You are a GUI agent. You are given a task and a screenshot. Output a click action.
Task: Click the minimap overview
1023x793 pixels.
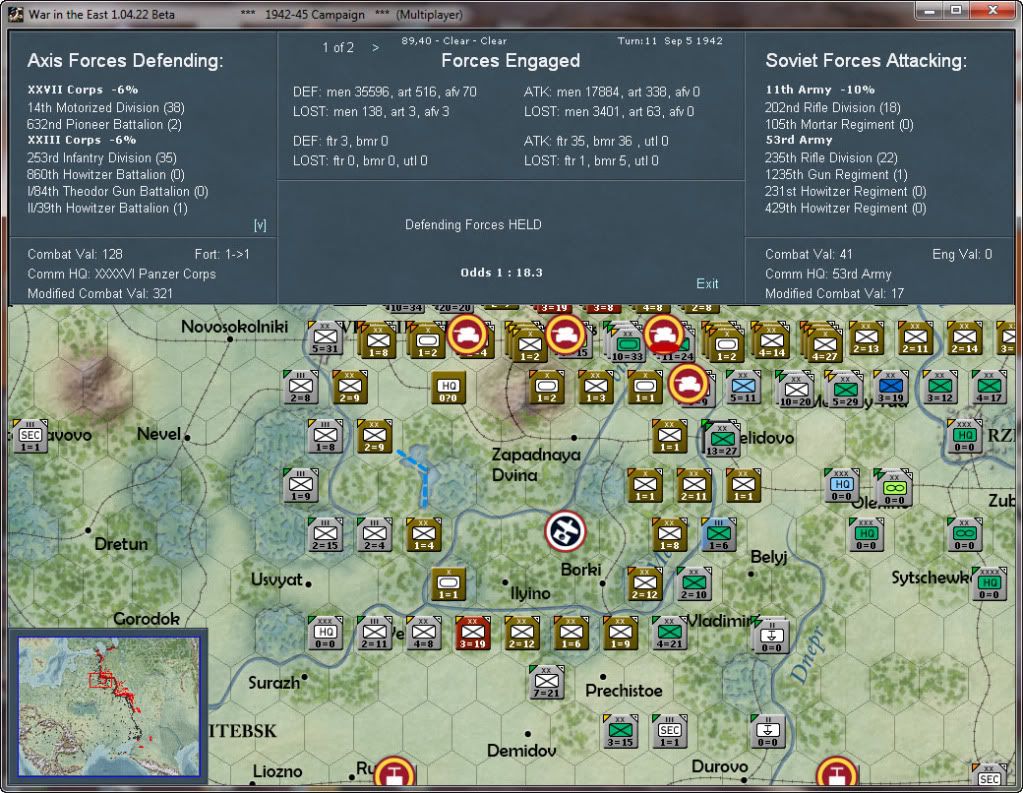click(108, 706)
